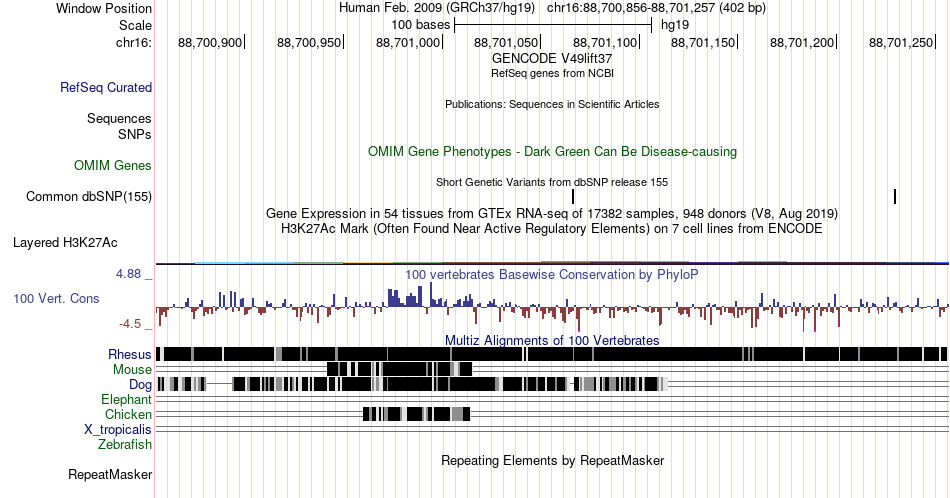Click the RefSeq genes from NCBI title
950x498 pixels.
[552, 73]
